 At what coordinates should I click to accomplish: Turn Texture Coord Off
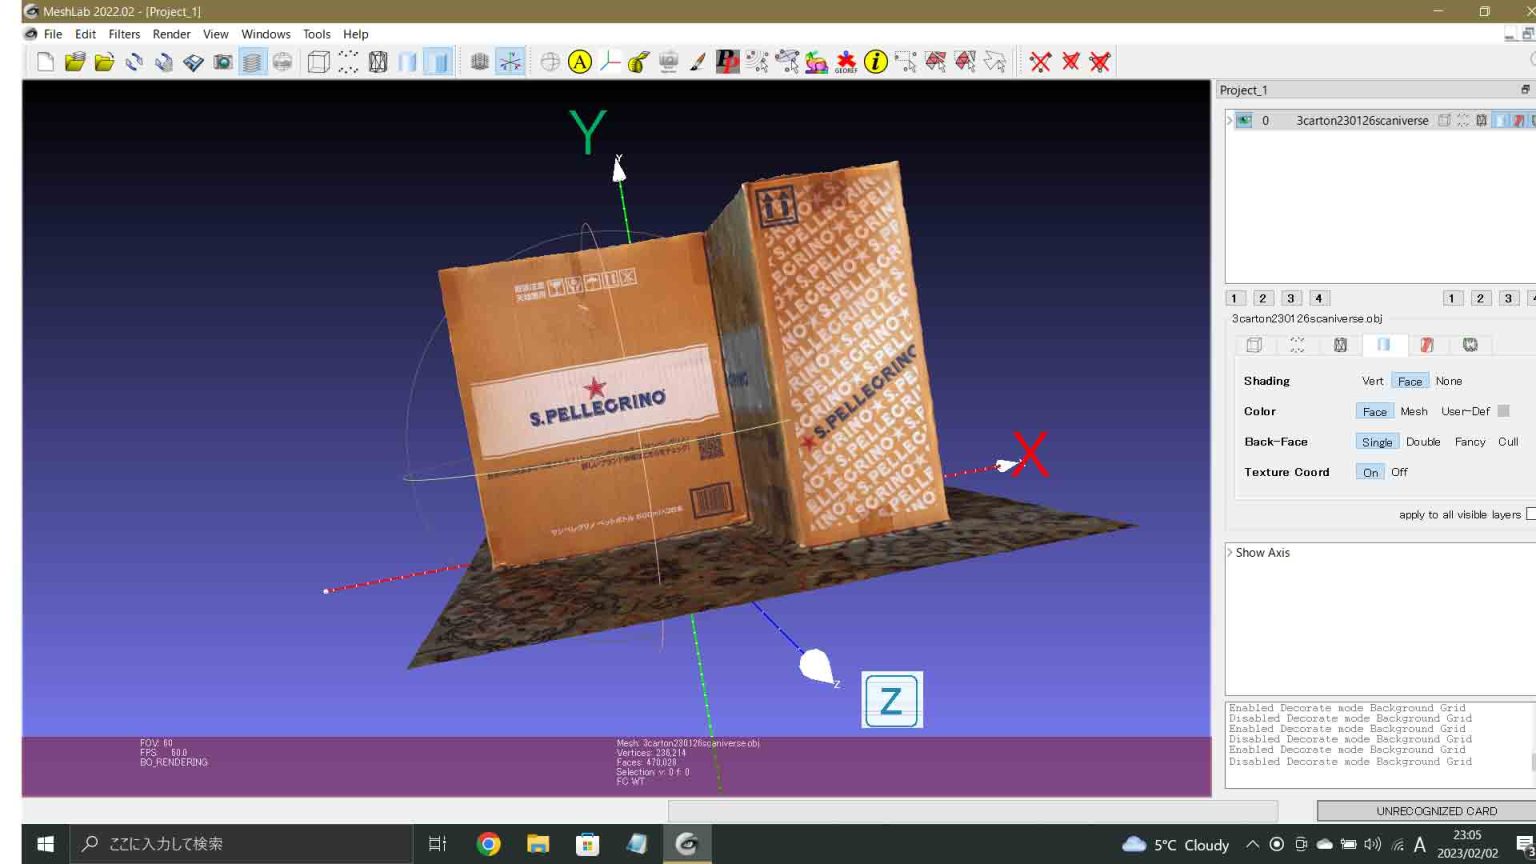(x=1399, y=471)
